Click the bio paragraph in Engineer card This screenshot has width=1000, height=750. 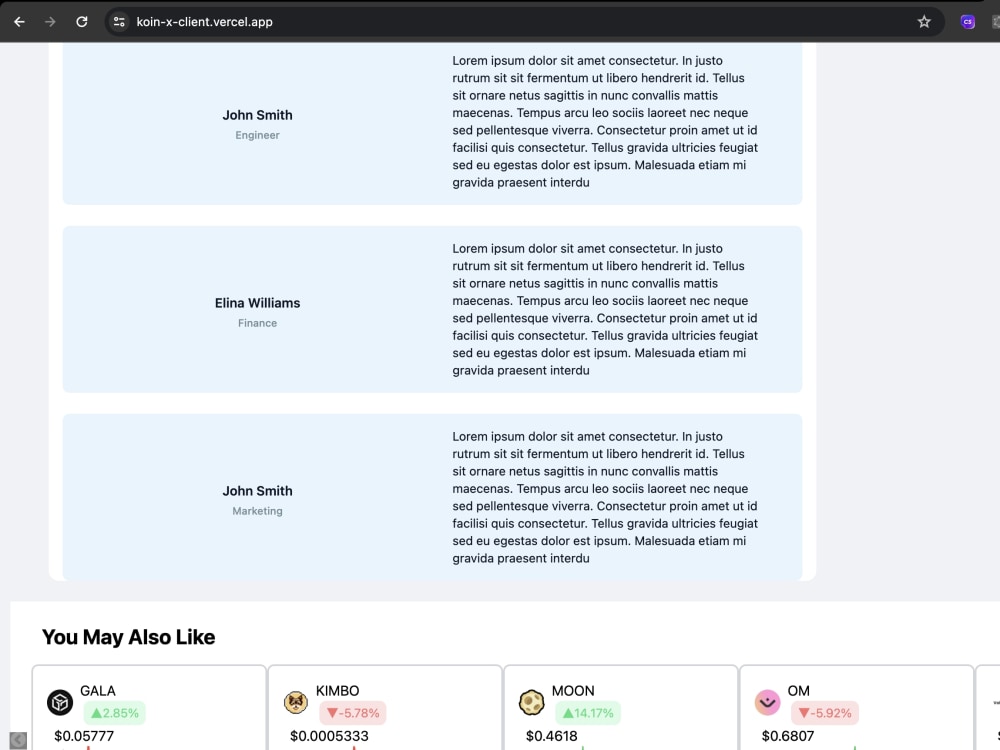pyautogui.click(x=605, y=121)
